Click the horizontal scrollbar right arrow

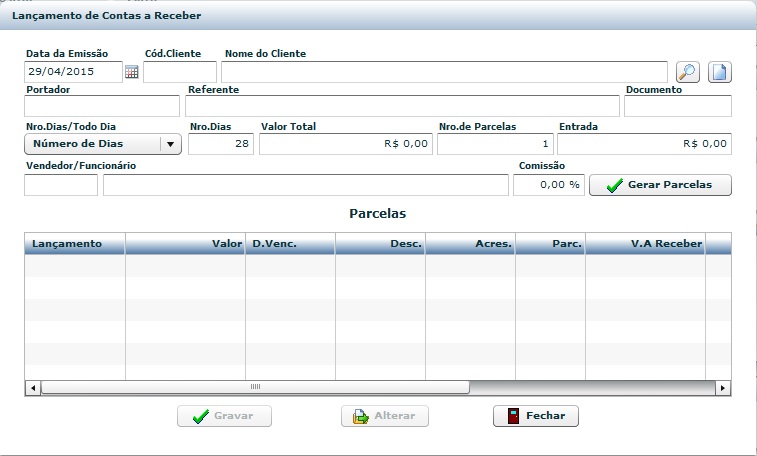(723, 387)
